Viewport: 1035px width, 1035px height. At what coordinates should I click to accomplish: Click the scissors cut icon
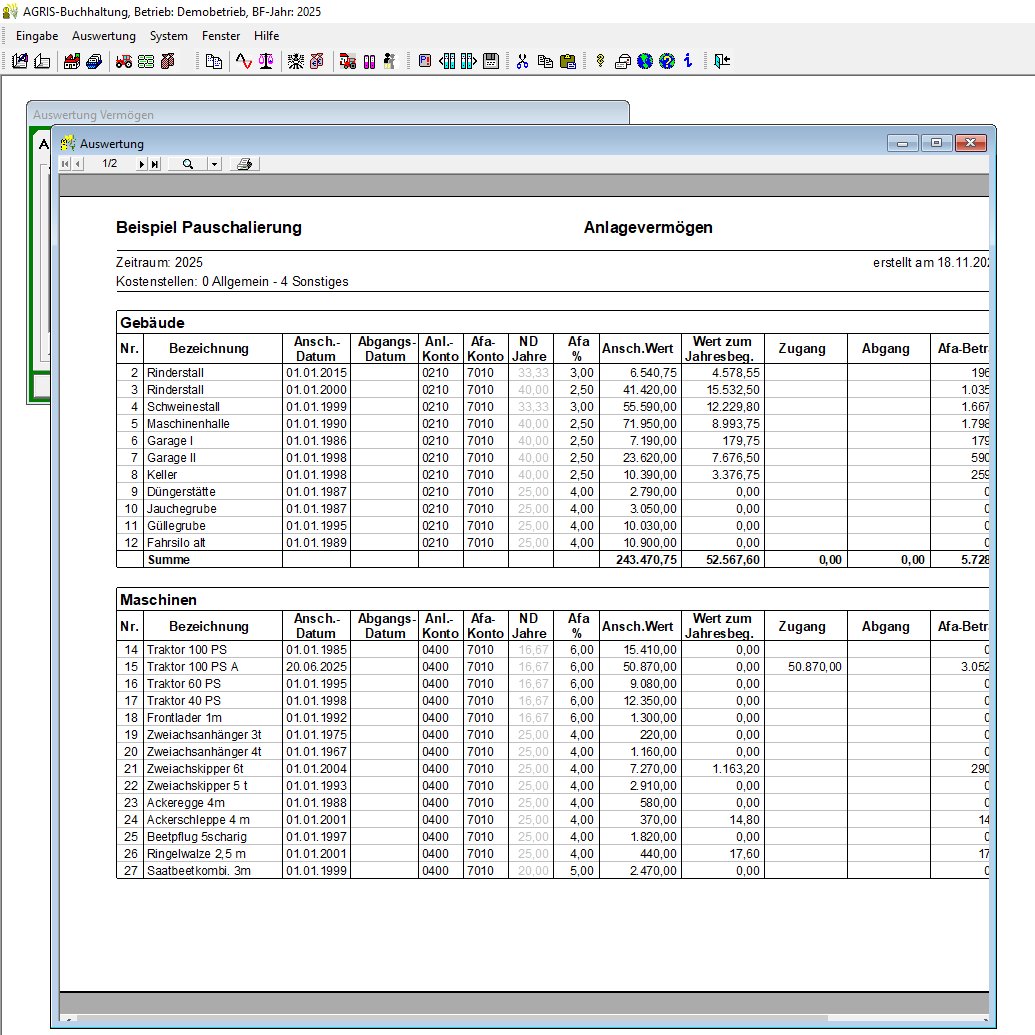522,61
